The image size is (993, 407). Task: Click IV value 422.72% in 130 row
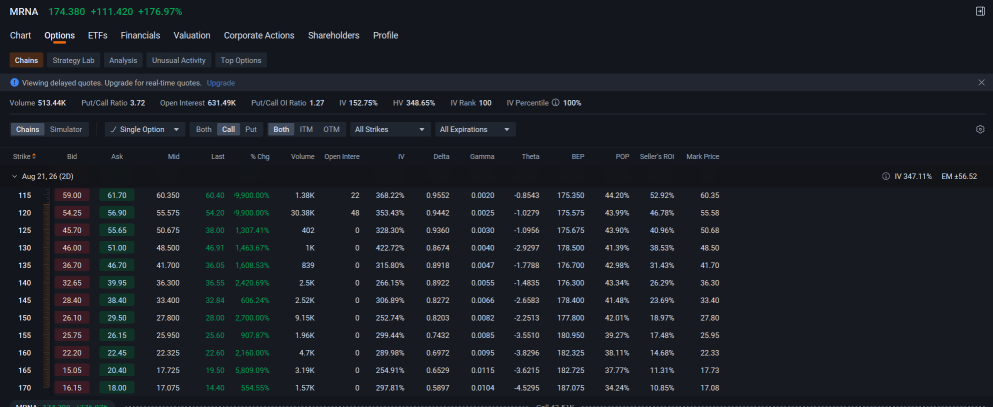(x=392, y=248)
